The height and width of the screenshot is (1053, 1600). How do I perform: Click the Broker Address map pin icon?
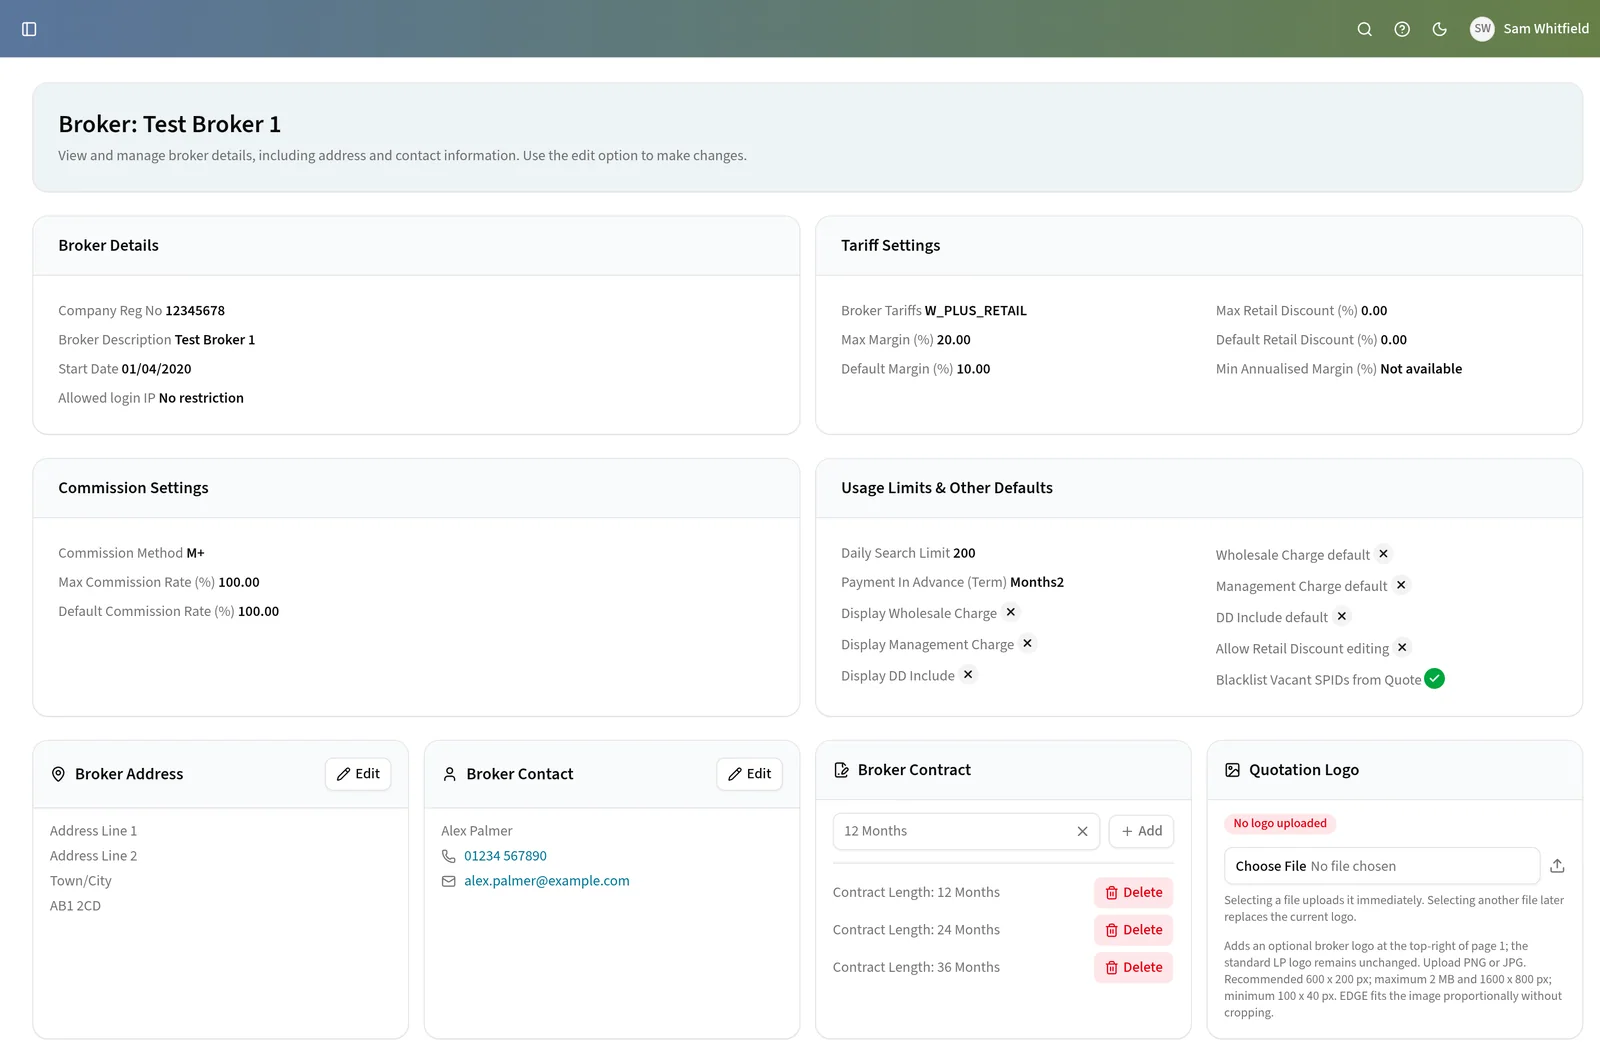(x=58, y=774)
